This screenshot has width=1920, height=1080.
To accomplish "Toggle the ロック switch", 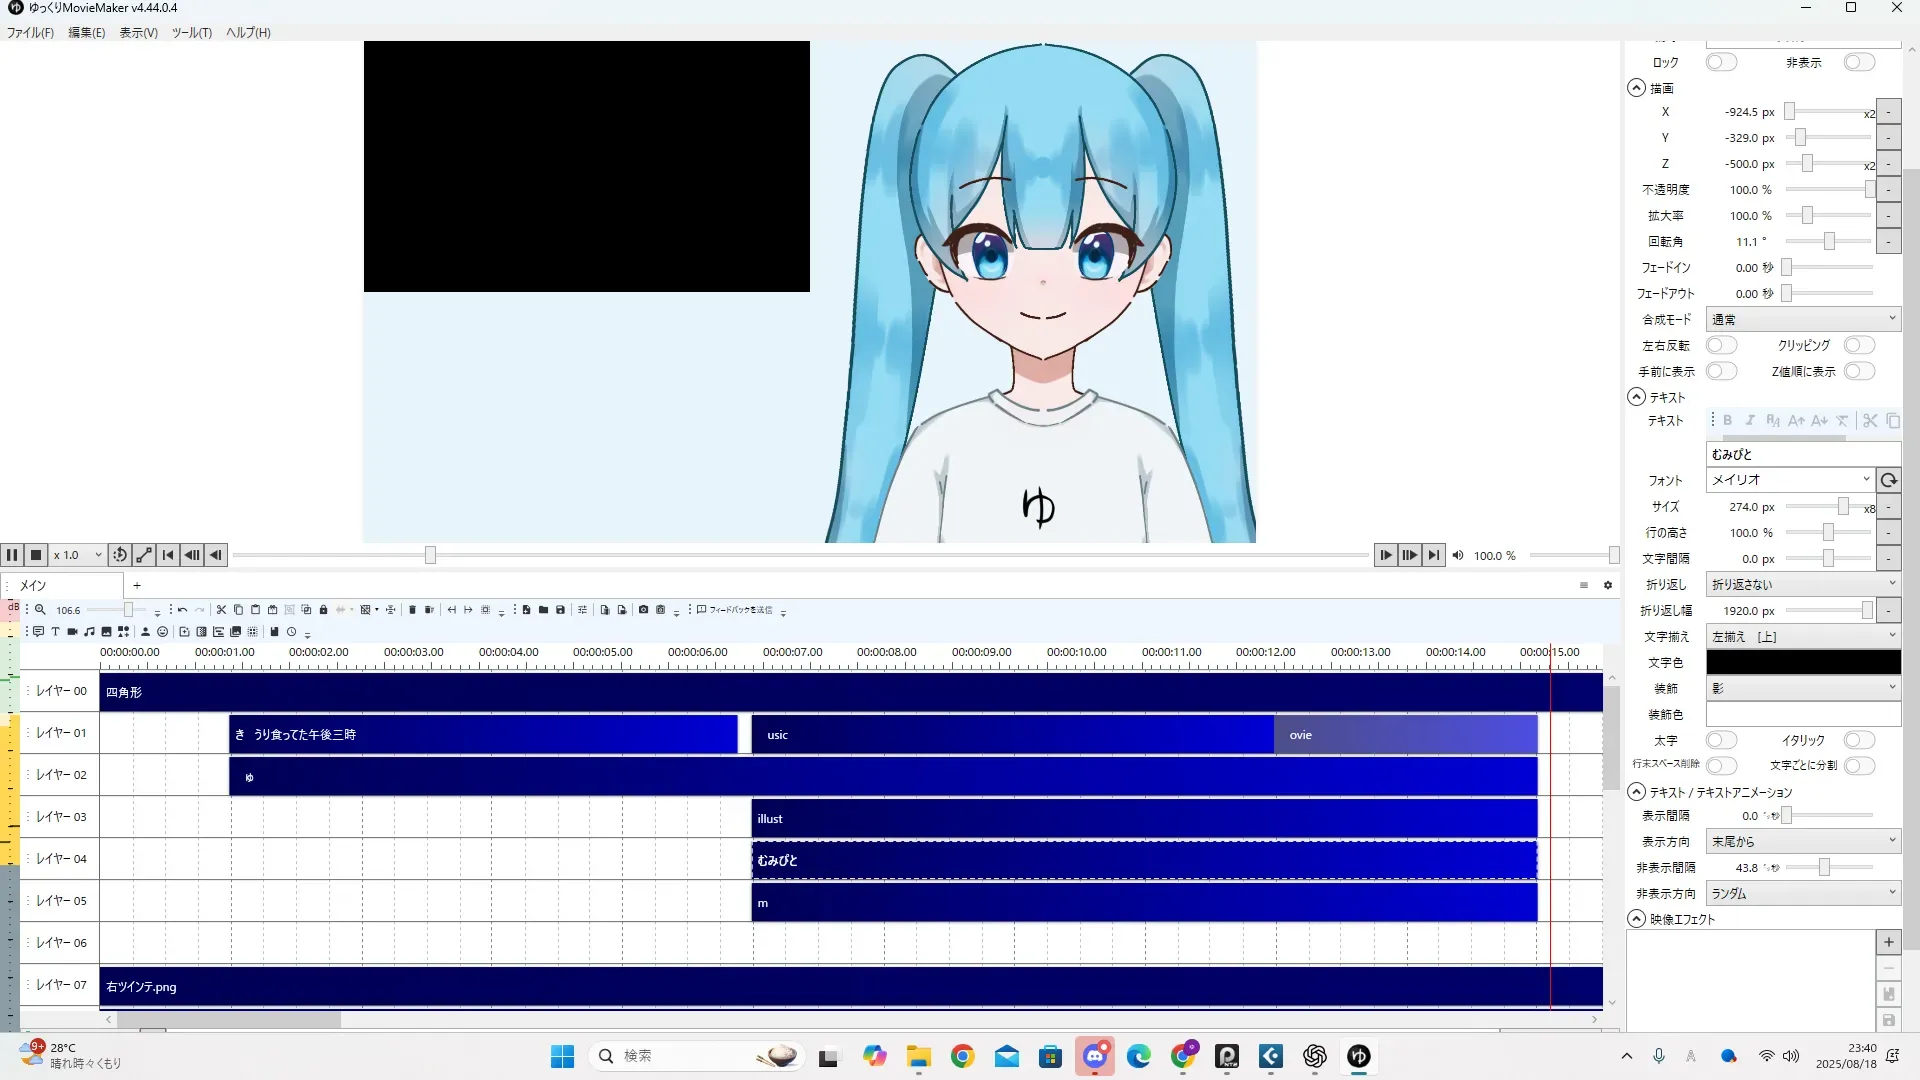I will [x=1721, y=62].
